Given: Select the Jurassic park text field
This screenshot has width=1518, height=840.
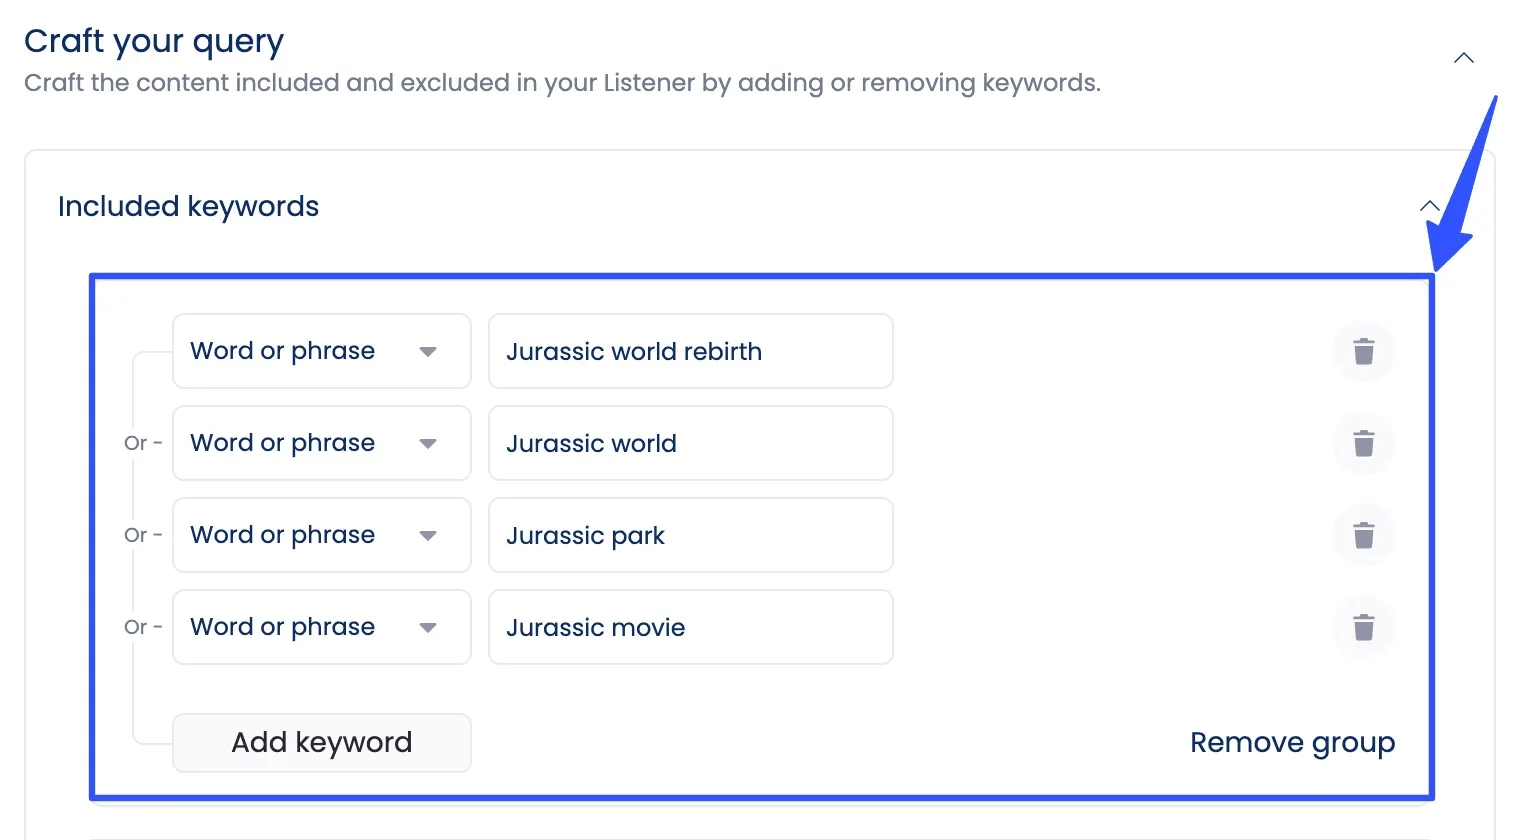Looking at the screenshot, I should click(x=690, y=535).
